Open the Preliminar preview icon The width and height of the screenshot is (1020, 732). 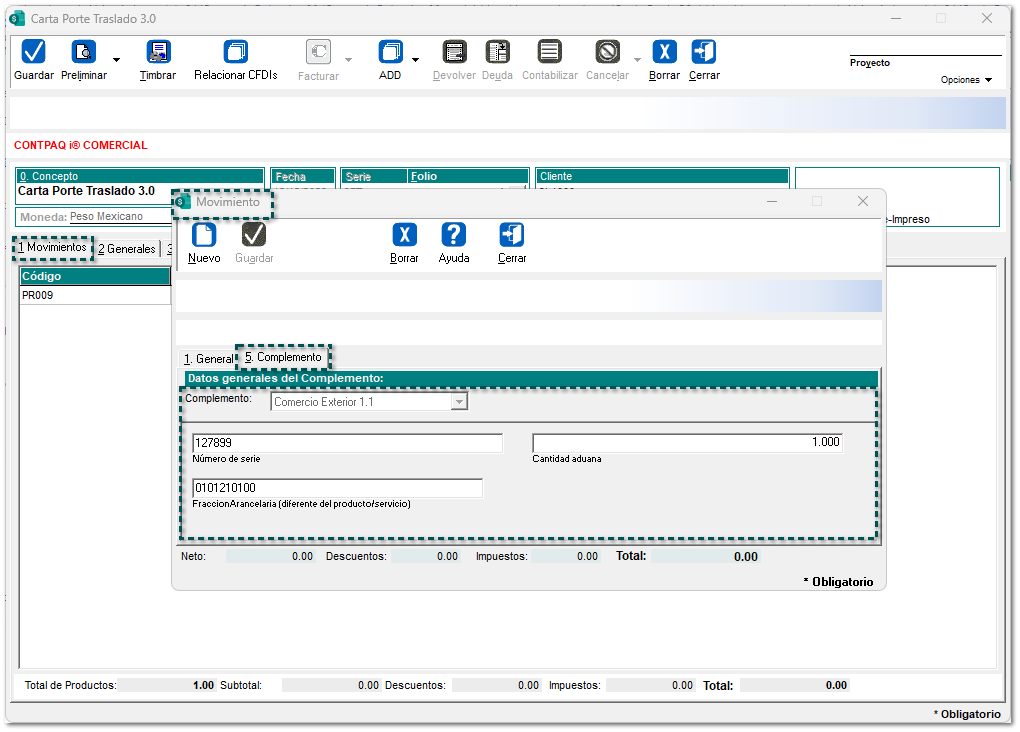point(83,53)
